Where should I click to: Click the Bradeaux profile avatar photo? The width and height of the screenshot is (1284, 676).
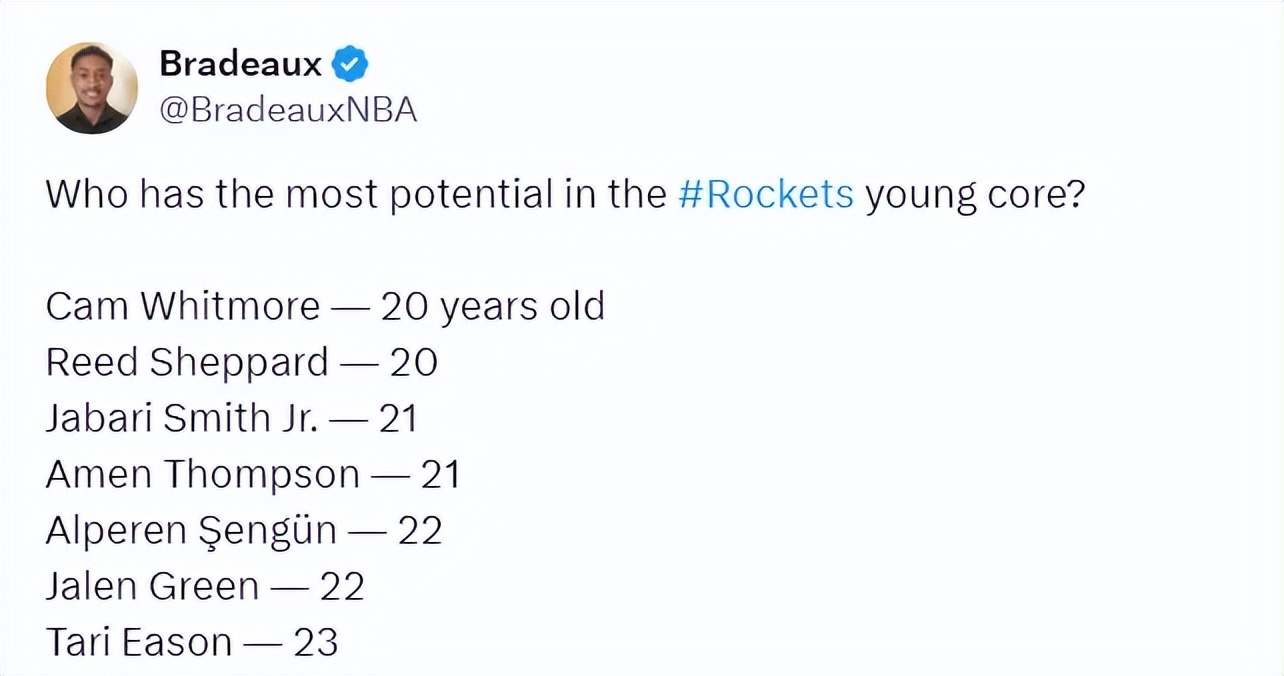pyautogui.click(x=92, y=88)
